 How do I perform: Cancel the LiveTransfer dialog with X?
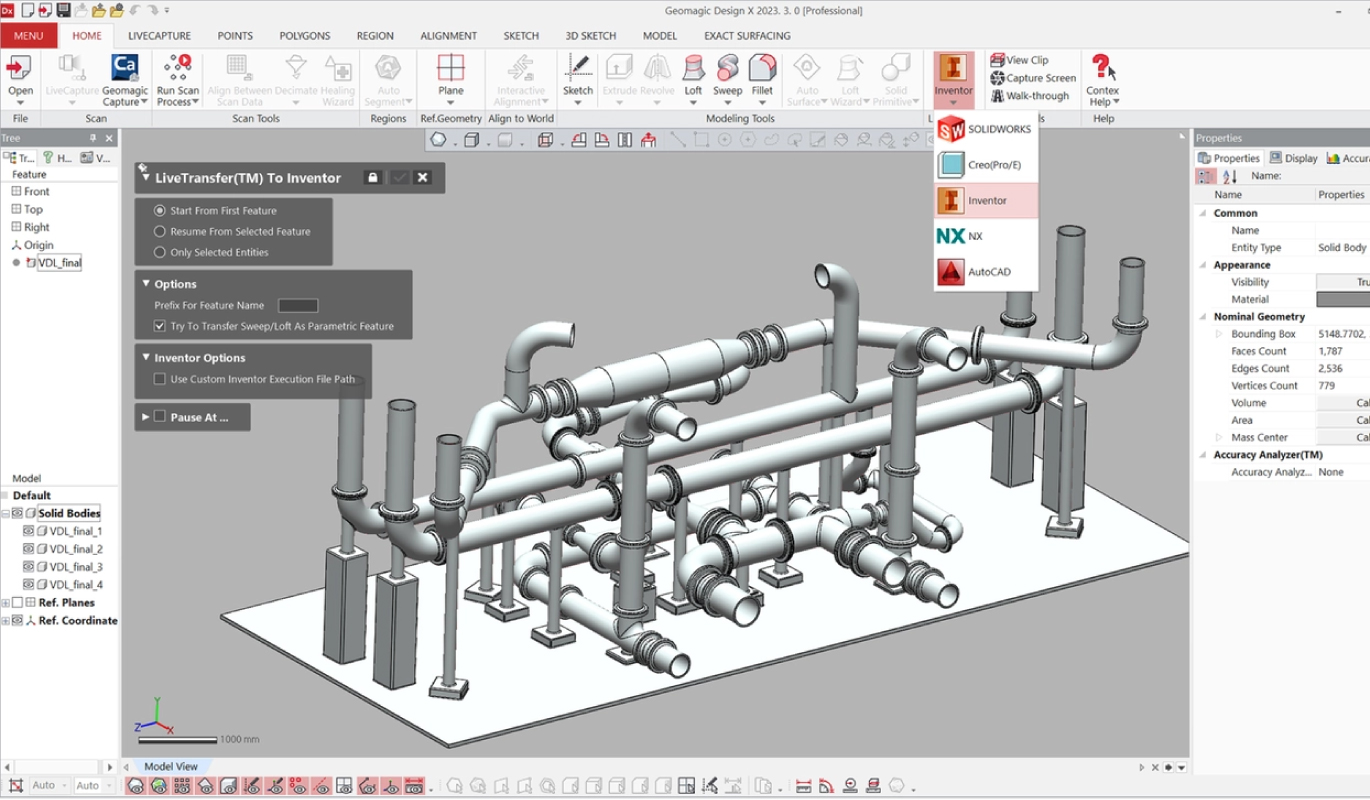tap(423, 177)
